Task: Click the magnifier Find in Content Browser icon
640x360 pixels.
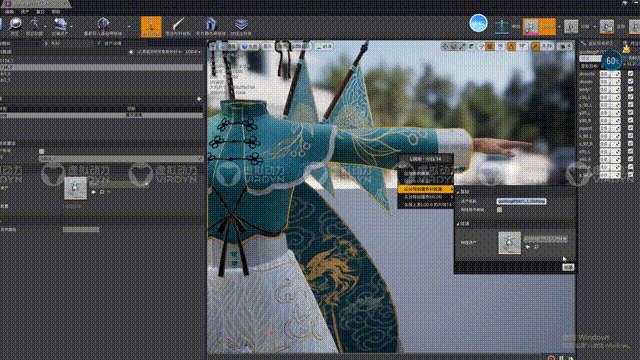Action: tap(15, 24)
